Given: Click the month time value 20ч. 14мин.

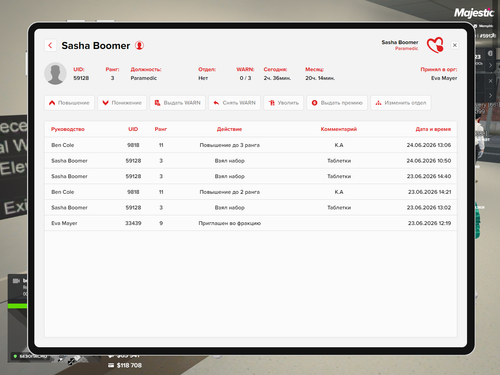Looking at the screenshot, I should pyautogui.click(x=320, y=78).
